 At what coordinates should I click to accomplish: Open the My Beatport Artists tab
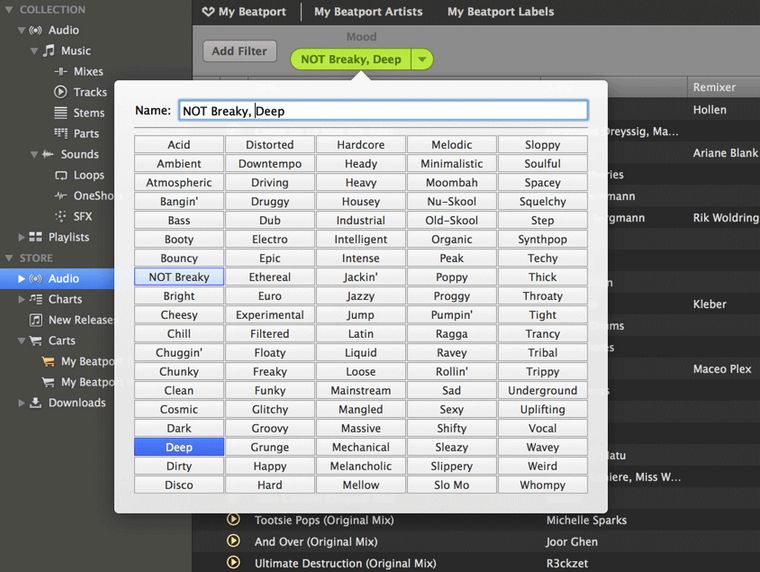pyautogui.click(x=368, y=12)
